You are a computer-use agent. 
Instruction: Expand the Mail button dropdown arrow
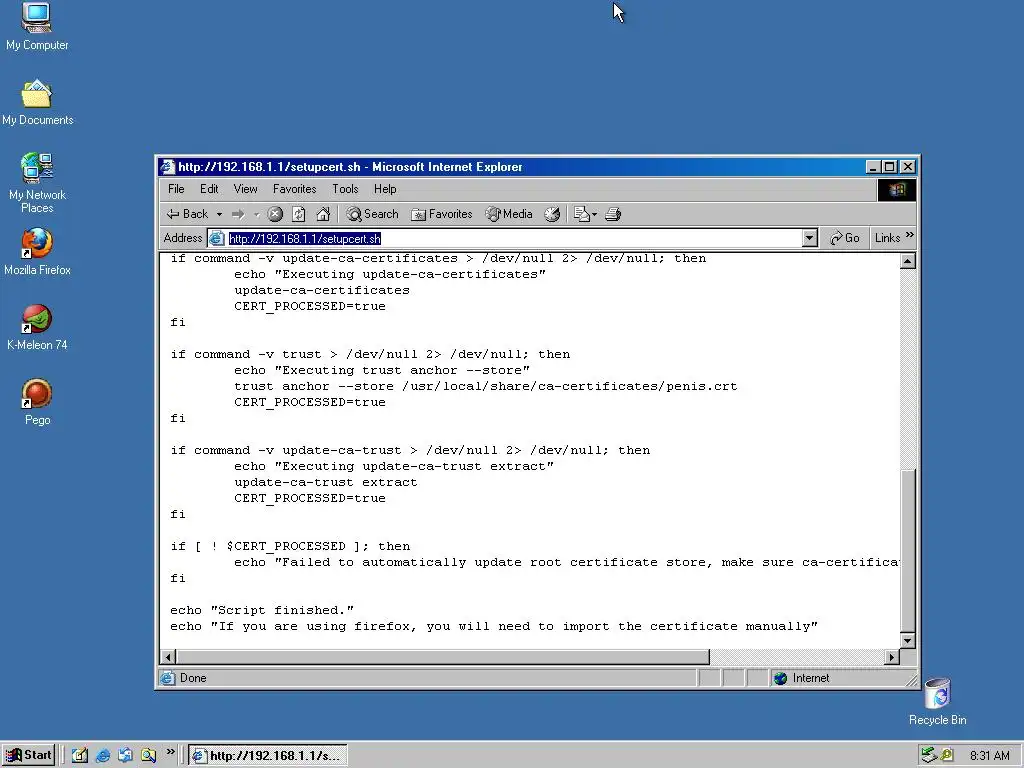pos(594,214)
